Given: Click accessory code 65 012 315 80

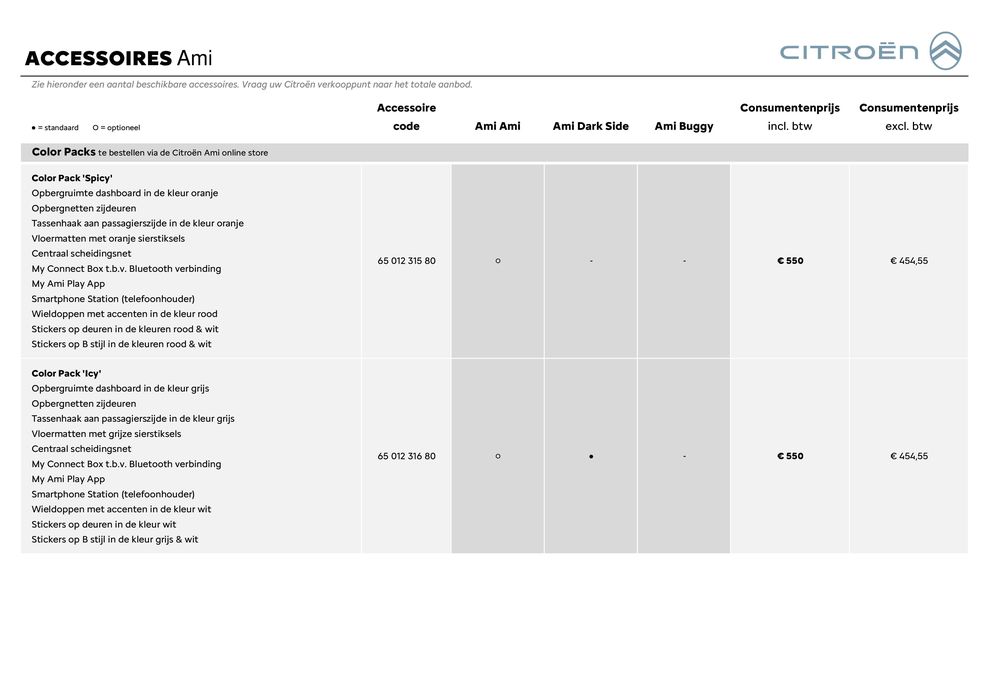Looking at the screenshot, I should tap(406, 261).
